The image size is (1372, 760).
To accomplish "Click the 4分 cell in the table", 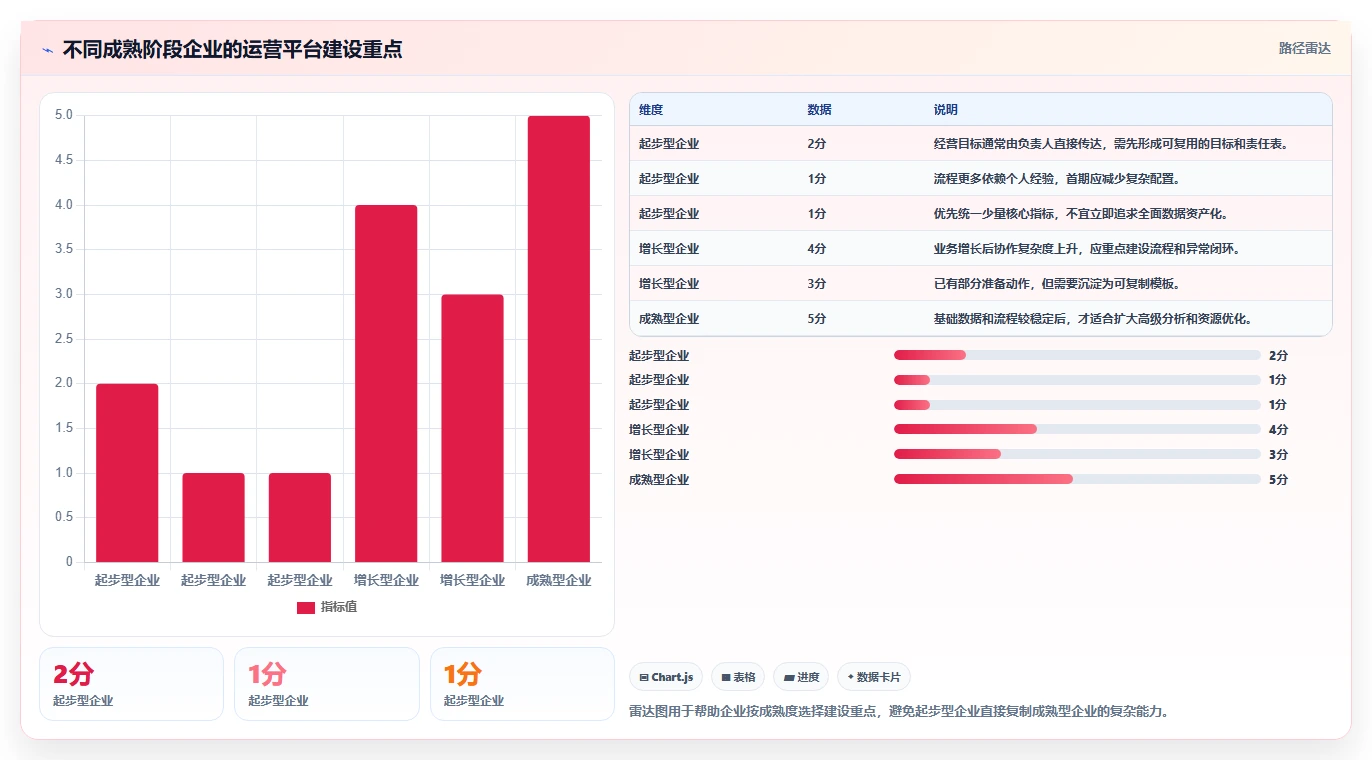I will point(817,249).
